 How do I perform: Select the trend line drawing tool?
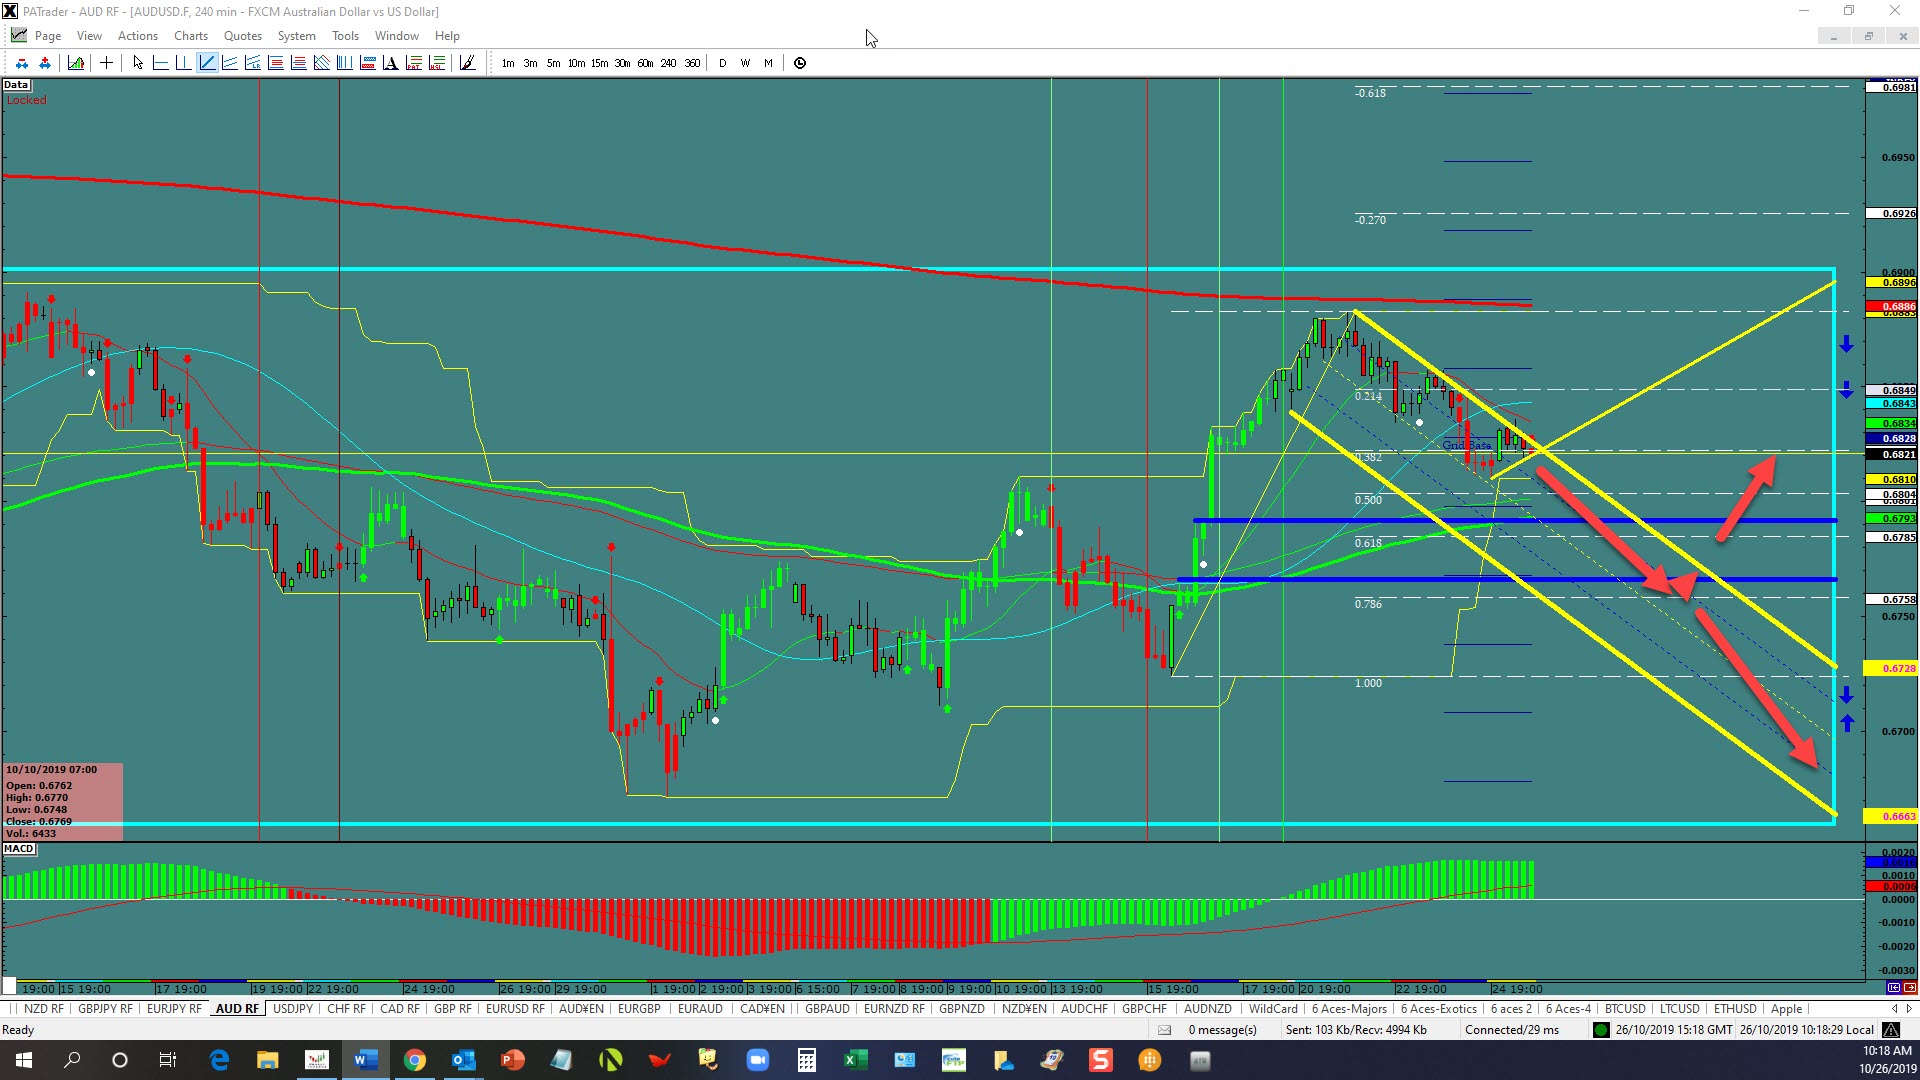tap(207, 63)
